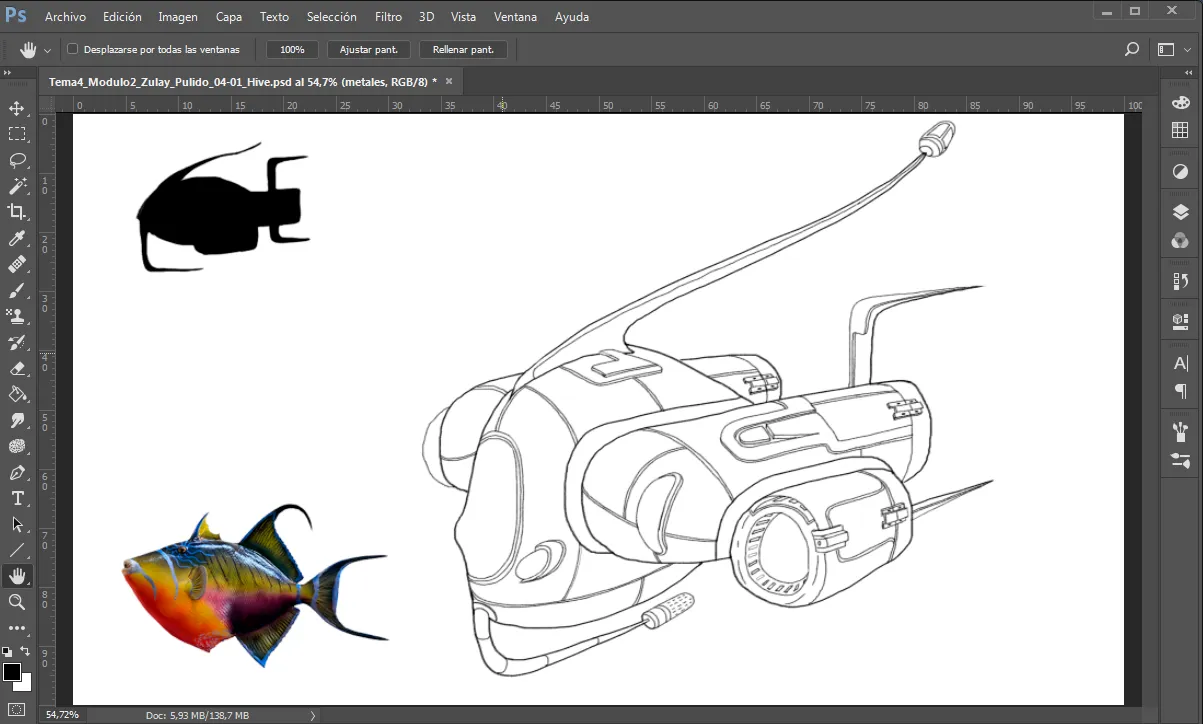The image size is (1203, 724).
Task: Open status bar info arrow
Action: coord(313,715)
